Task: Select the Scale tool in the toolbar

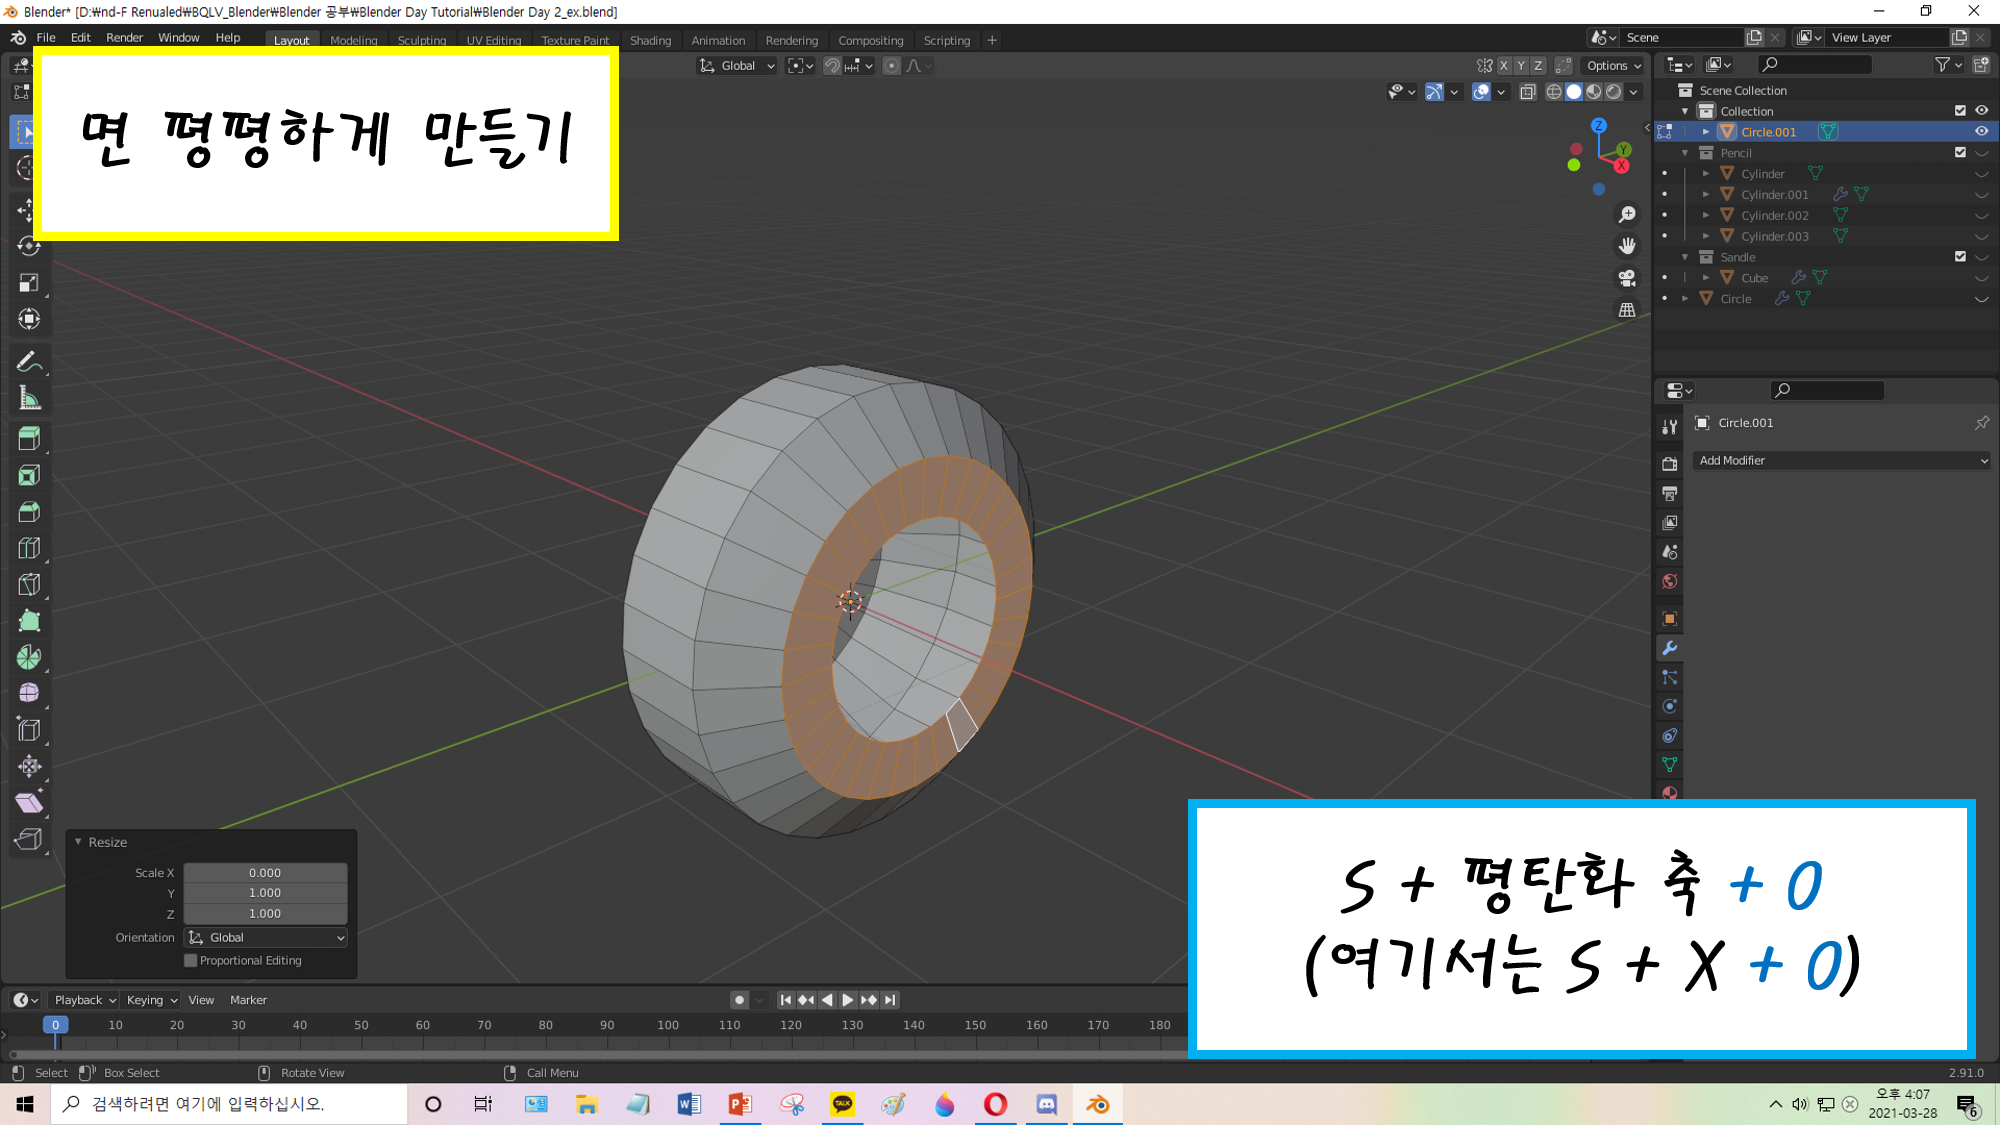Action: tap(28, 283)
